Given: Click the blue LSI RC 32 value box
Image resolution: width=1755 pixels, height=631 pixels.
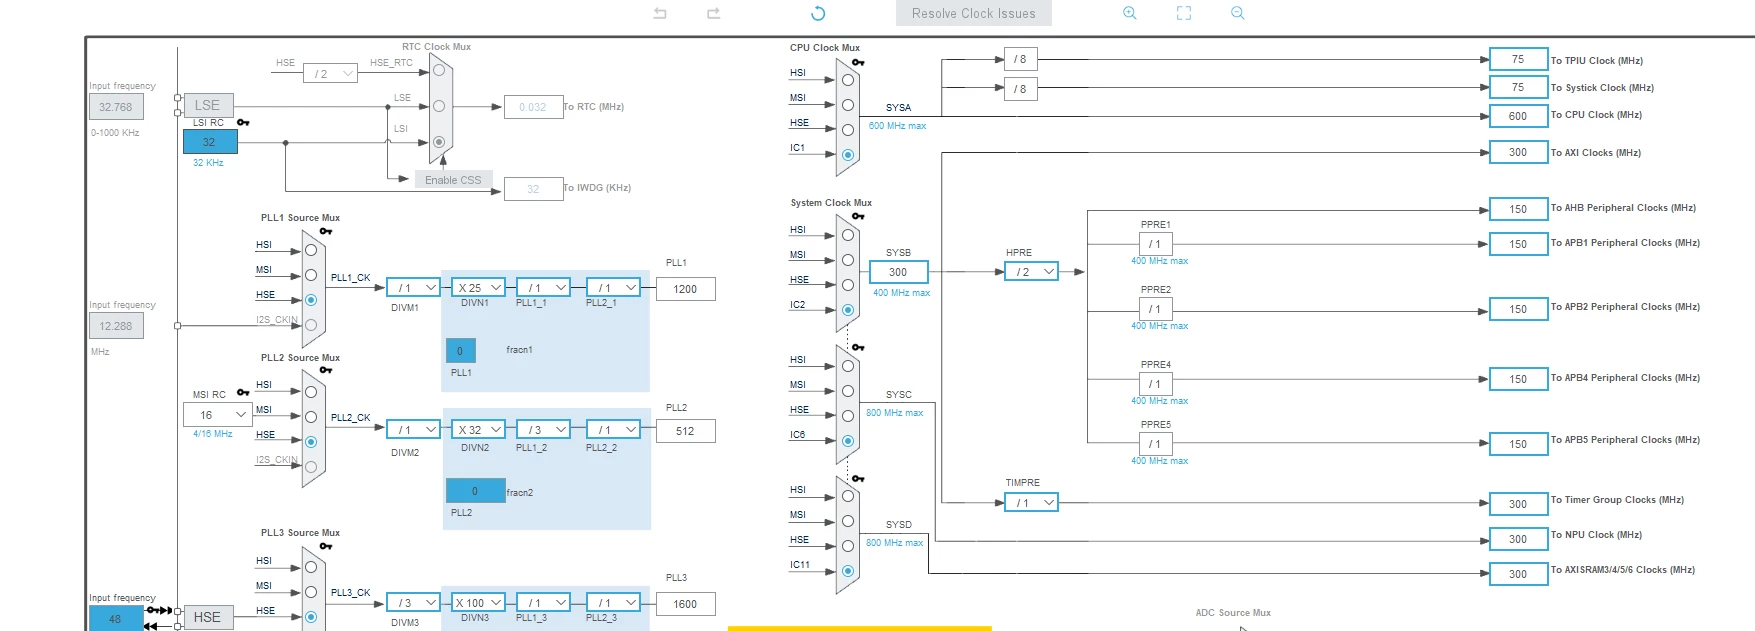Looking at the screenshot, I should click(210, 142).
